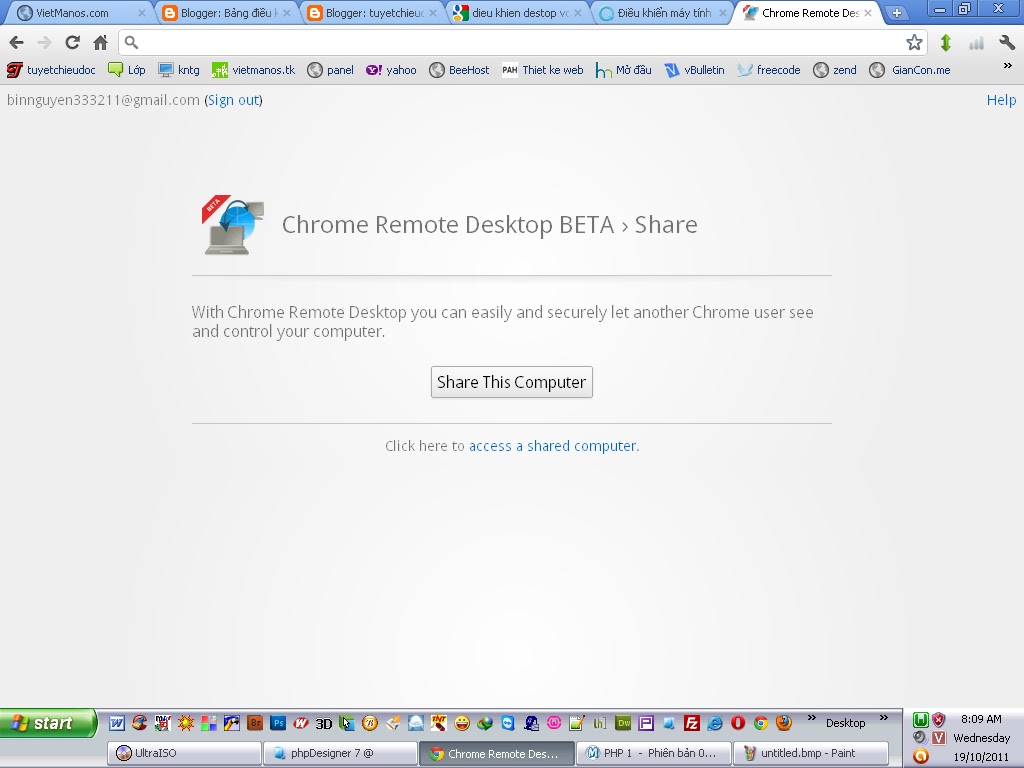Screen dimensions: 1024x768
Task: Click the gray bars extension icon
Action: coord(976,43)
